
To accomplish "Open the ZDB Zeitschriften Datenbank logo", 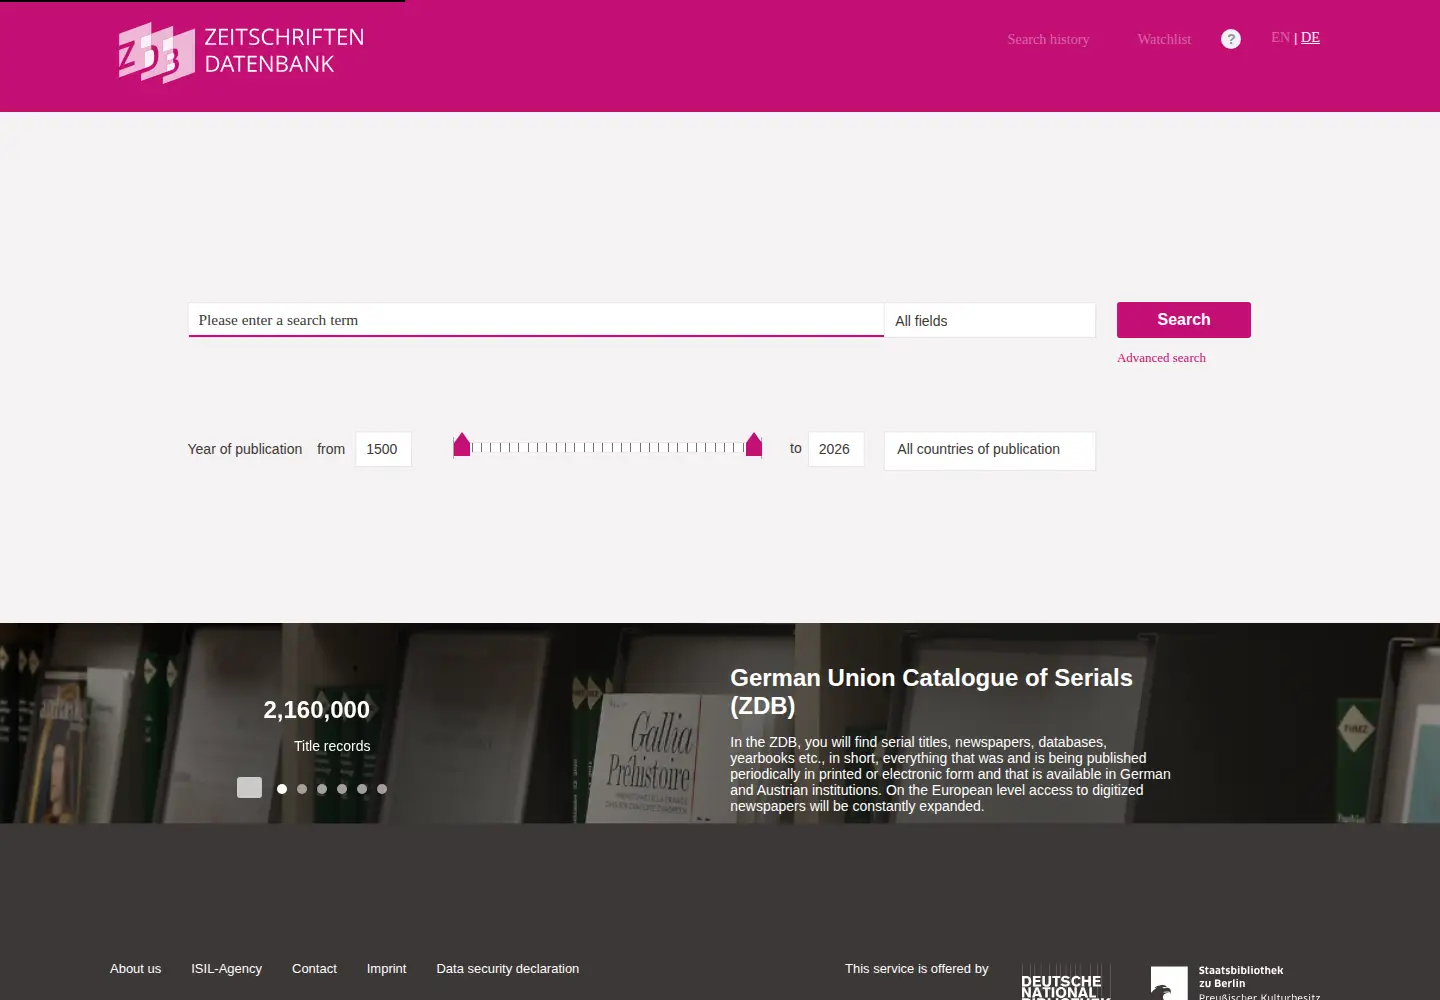I will click(x=241, y=52).
